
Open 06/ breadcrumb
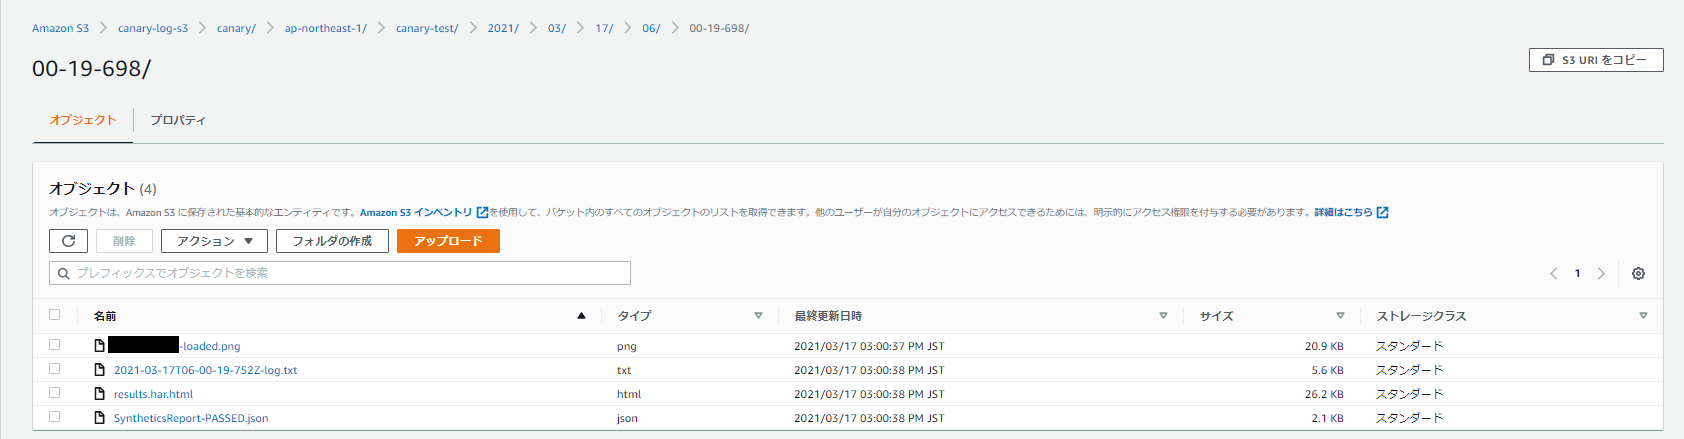[651, 28]
